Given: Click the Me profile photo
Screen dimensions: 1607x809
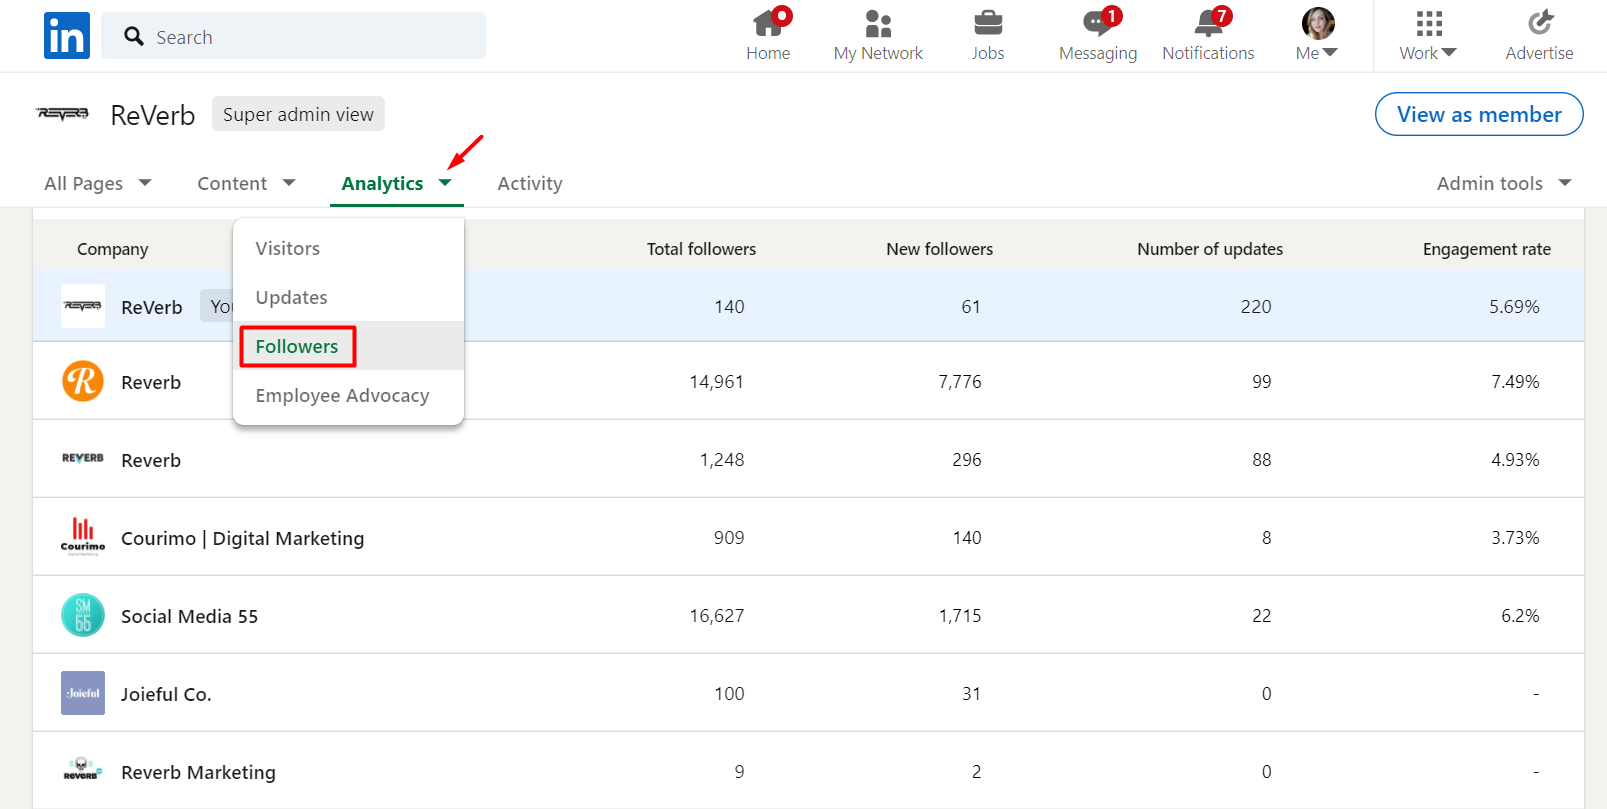Looking at the screenshot, I should pyautogui.click(x=1318, y=23).
